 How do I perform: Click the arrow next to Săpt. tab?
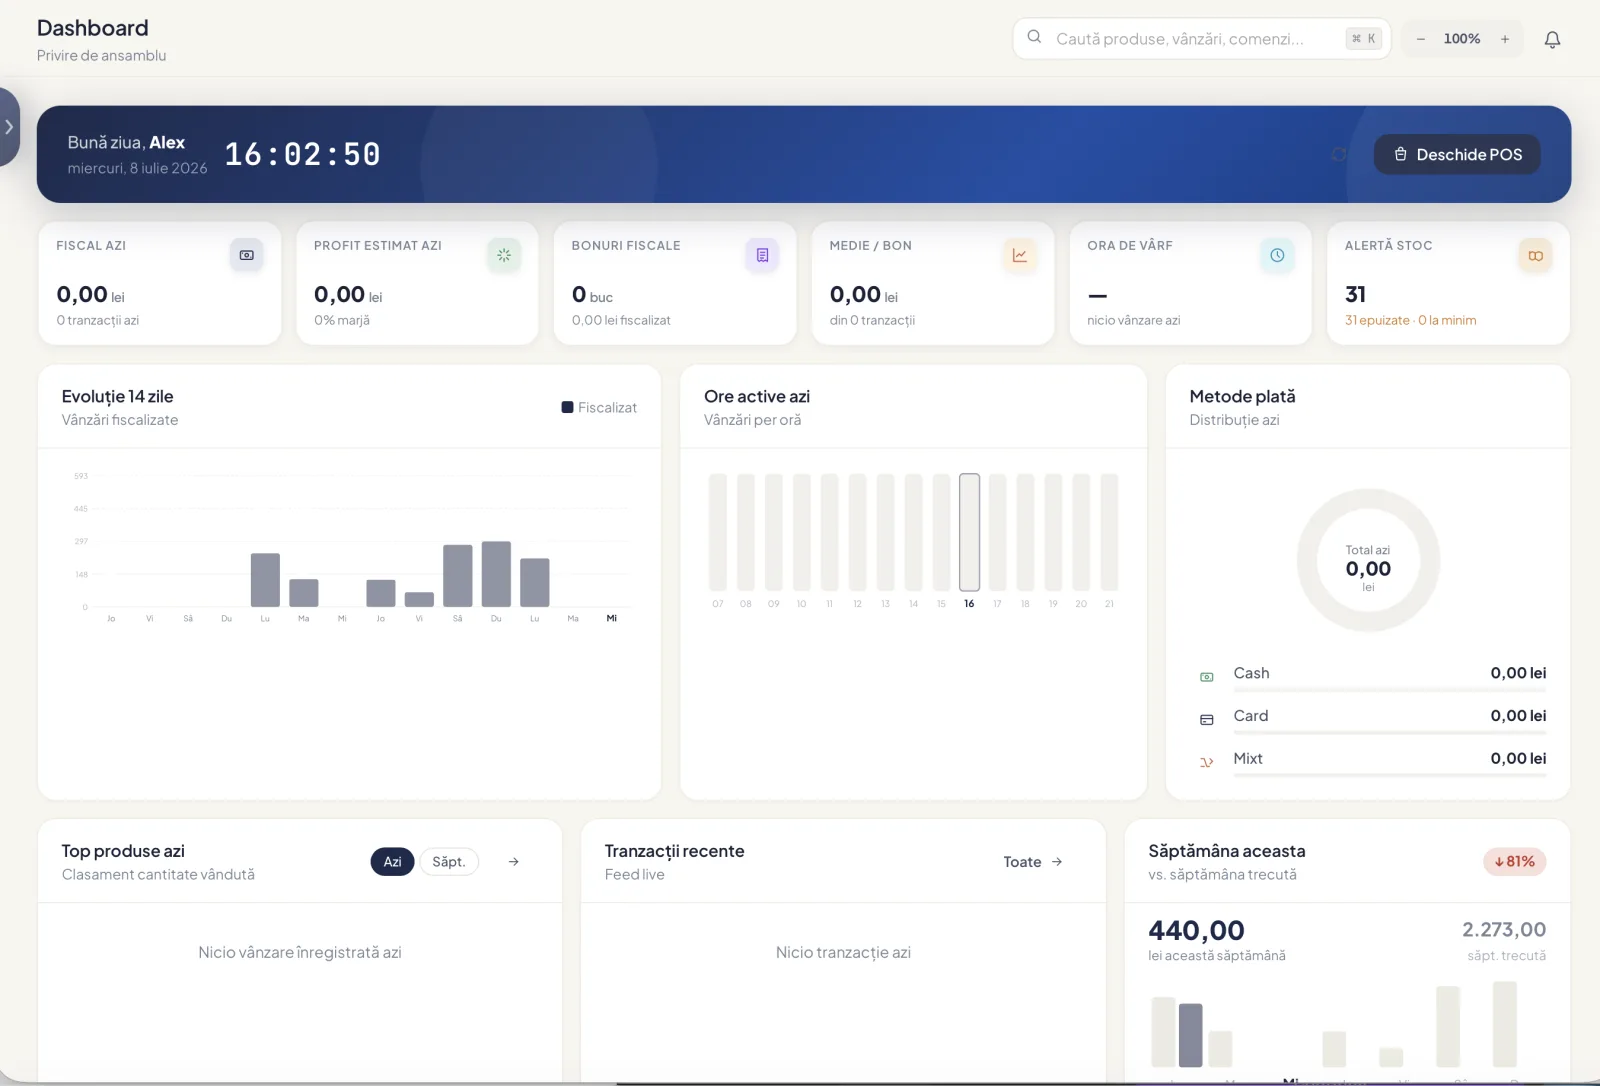pos(513,861)
